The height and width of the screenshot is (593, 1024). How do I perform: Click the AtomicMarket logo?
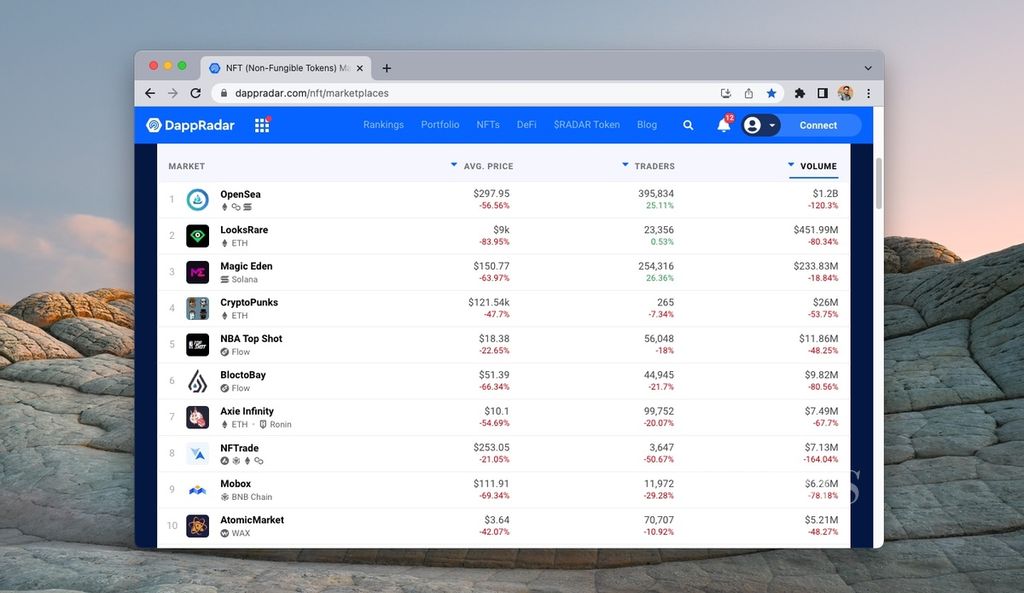(197, 526)
